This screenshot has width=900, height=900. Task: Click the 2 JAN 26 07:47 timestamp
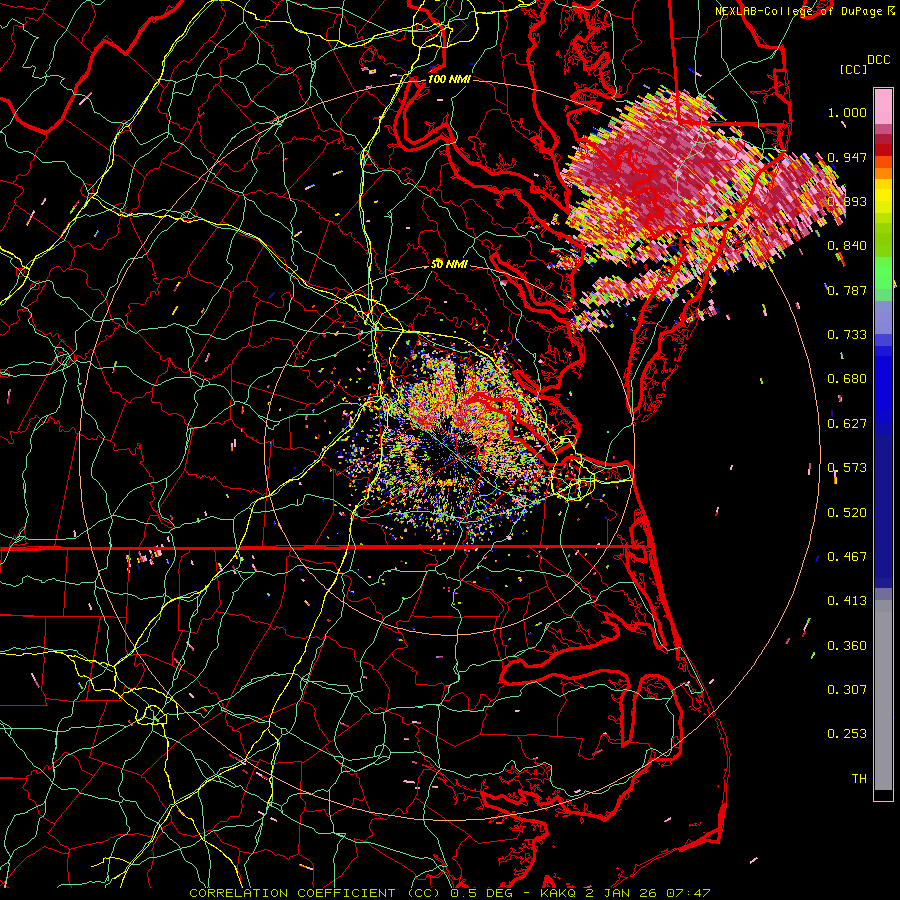pyautogui.click(x=647, y=893)
